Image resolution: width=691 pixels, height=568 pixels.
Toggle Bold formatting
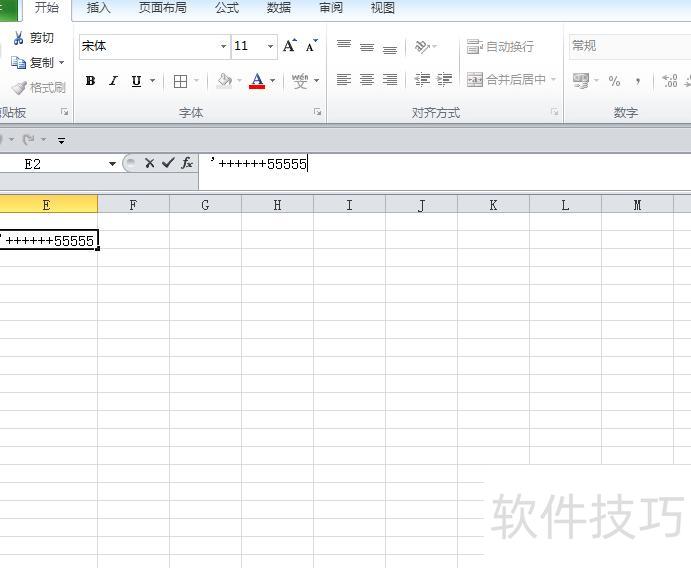pos(90,81)
